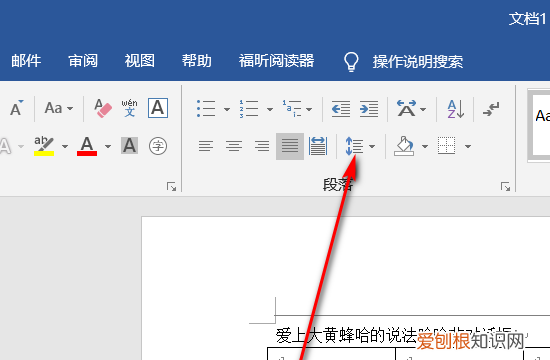Open the Paragraph dialog launcher

click(505, 186)
